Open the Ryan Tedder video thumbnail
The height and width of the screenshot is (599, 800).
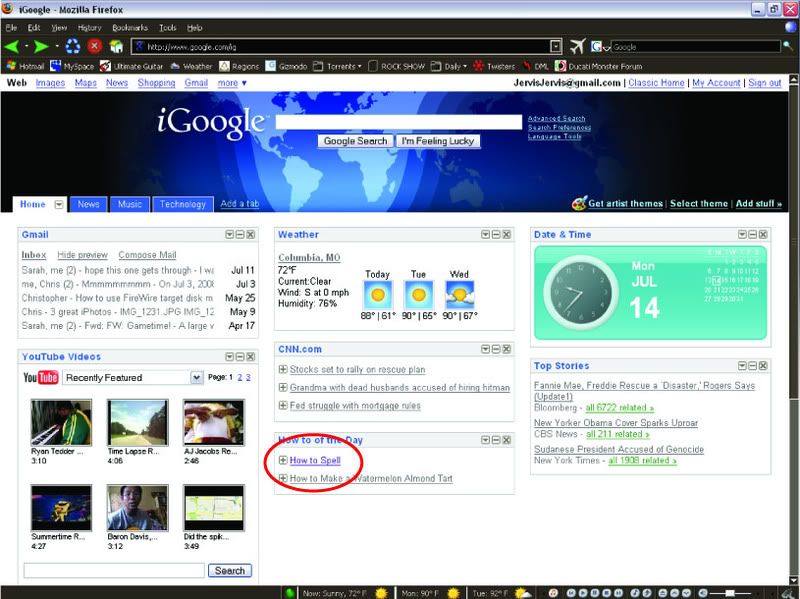[x=61, y=422]
